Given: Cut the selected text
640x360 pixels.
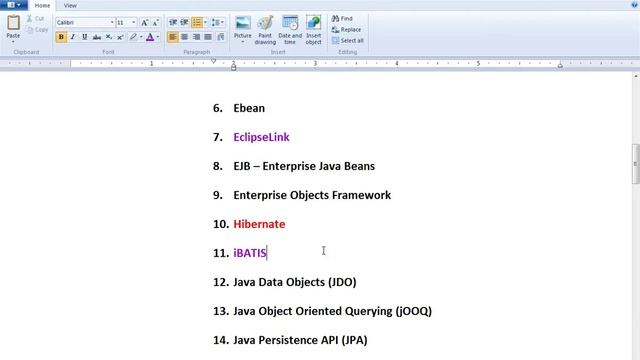Looking at the screenshot, I should [36, 18].
